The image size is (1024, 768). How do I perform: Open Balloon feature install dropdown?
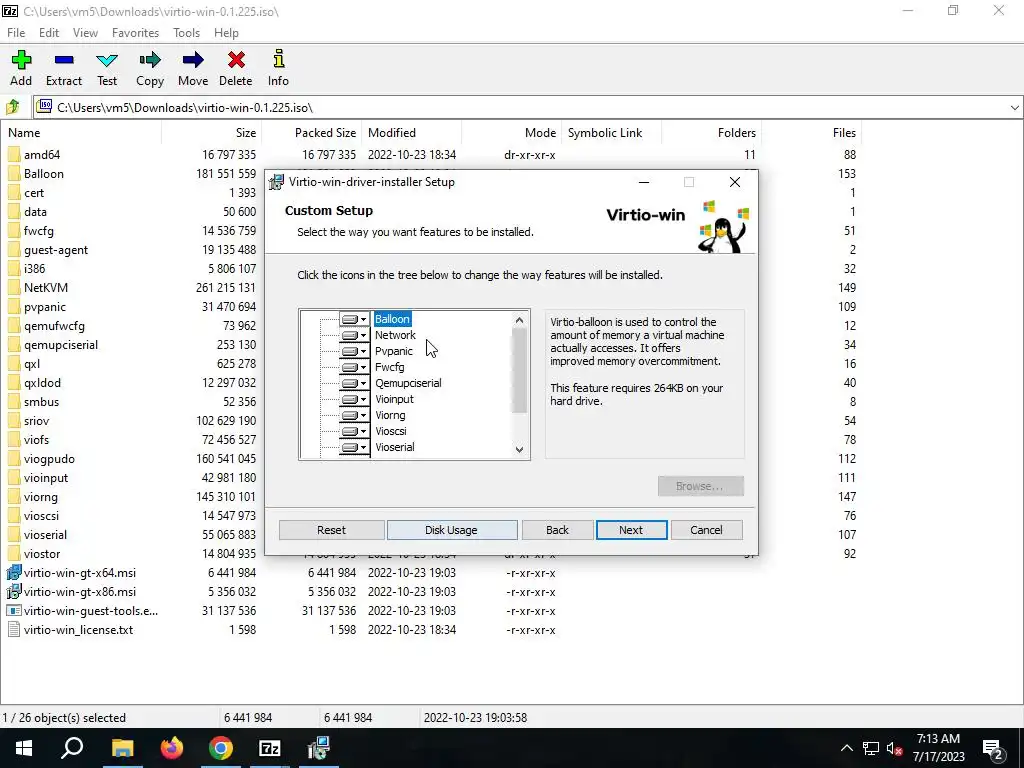click(x=354, y=319)
